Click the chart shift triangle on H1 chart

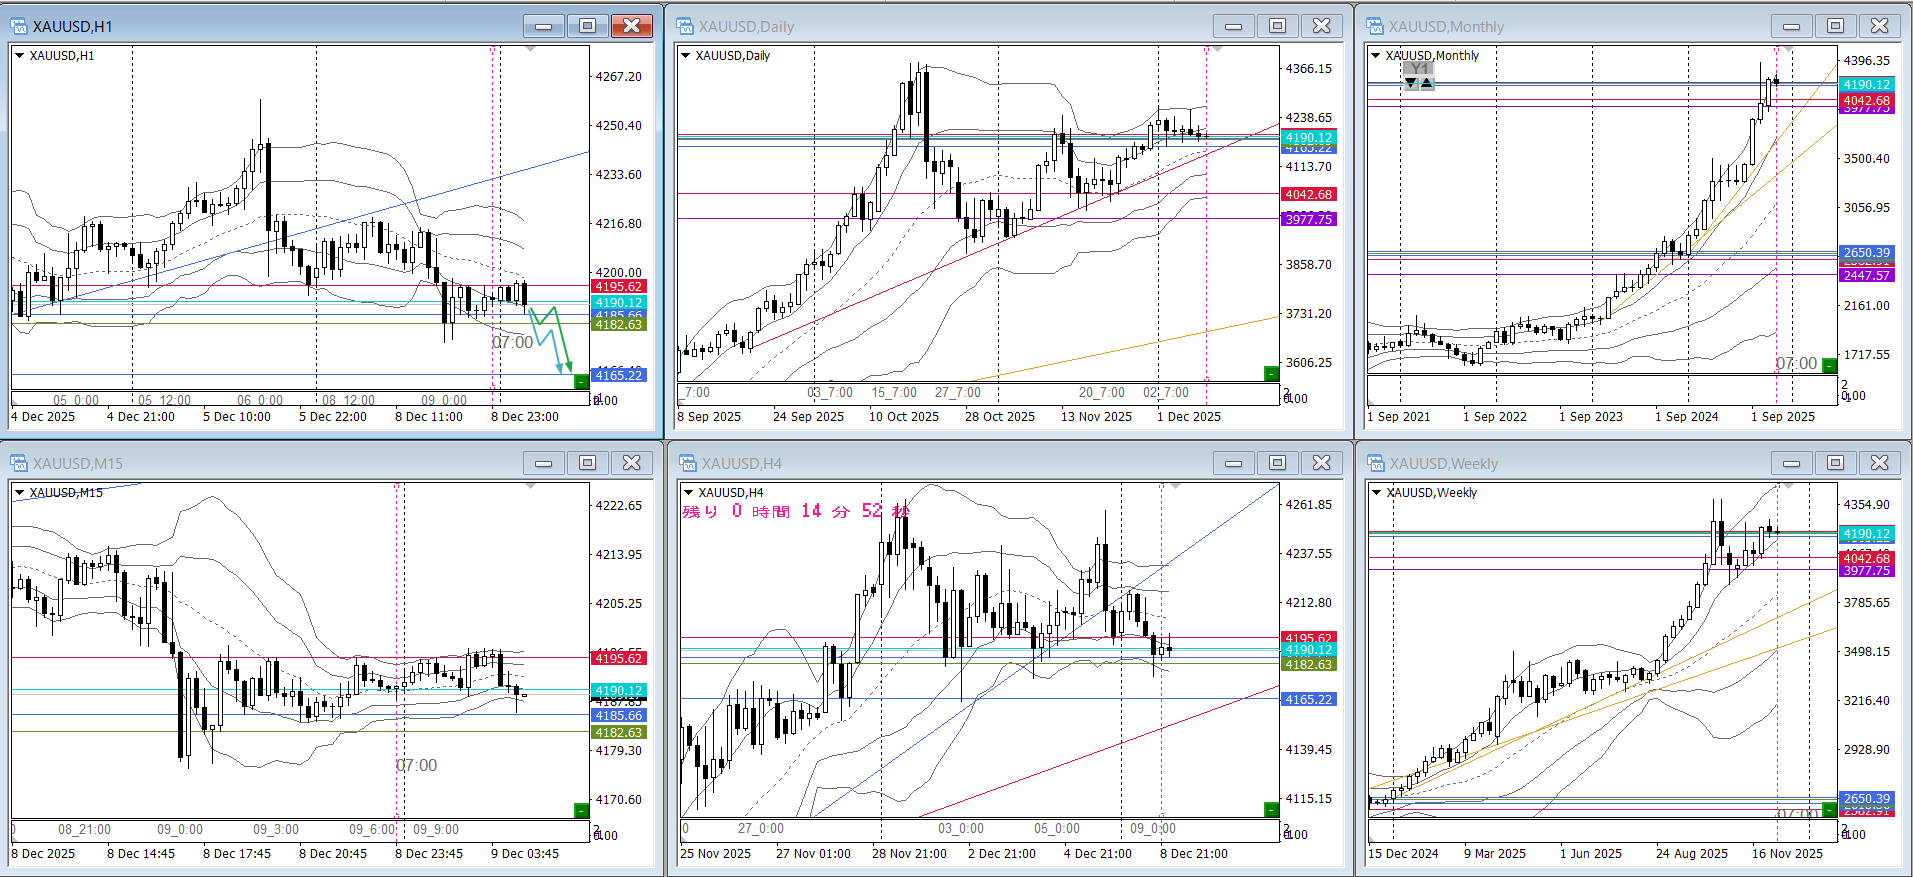tap(530, 48)
